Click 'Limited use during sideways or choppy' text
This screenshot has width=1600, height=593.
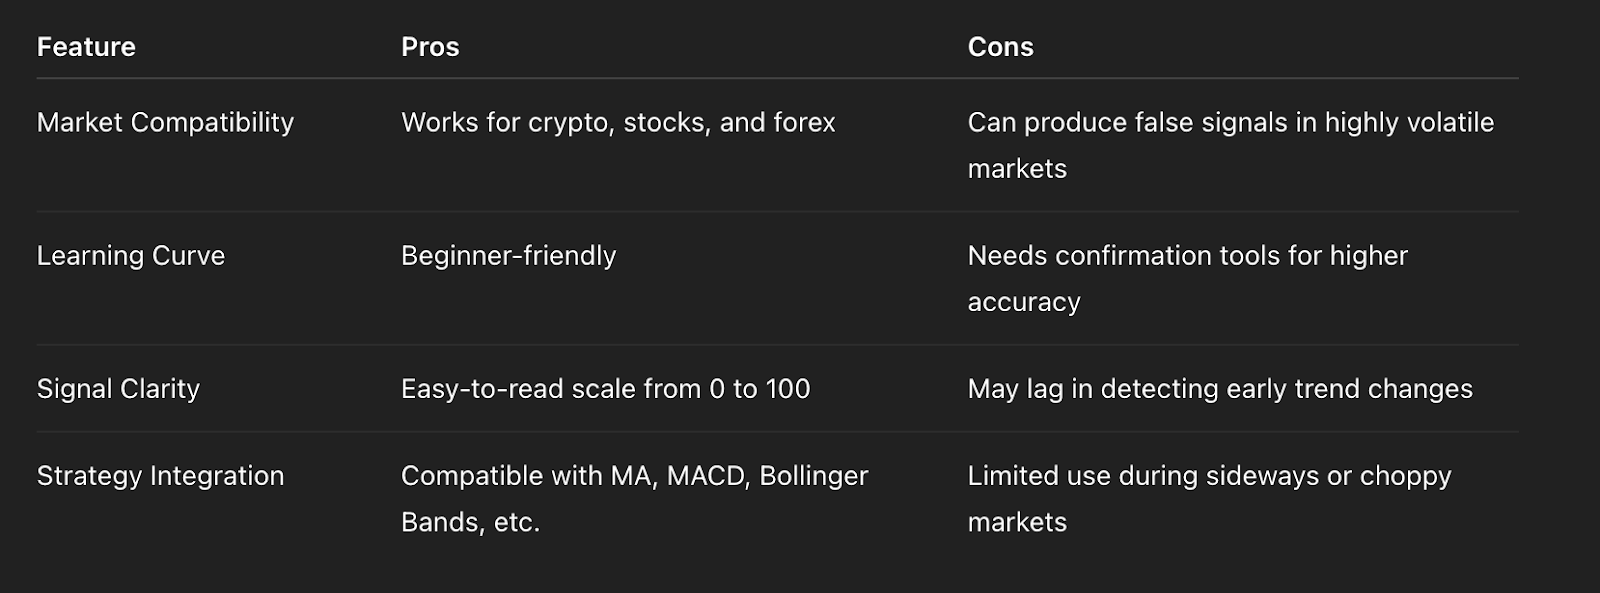(1209, 476)
